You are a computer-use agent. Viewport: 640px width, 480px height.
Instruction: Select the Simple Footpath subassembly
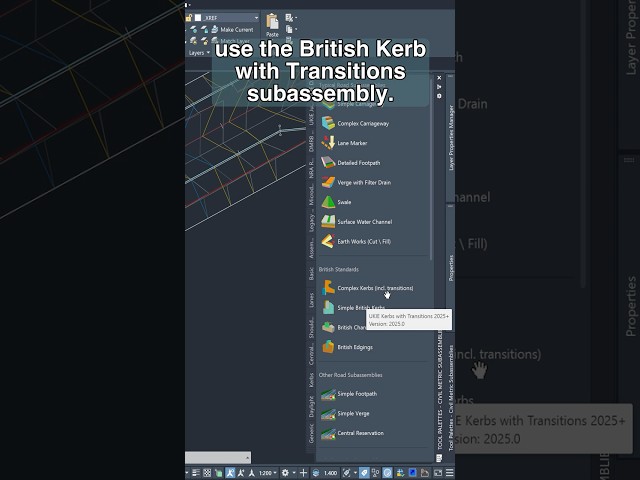(349, 393)
